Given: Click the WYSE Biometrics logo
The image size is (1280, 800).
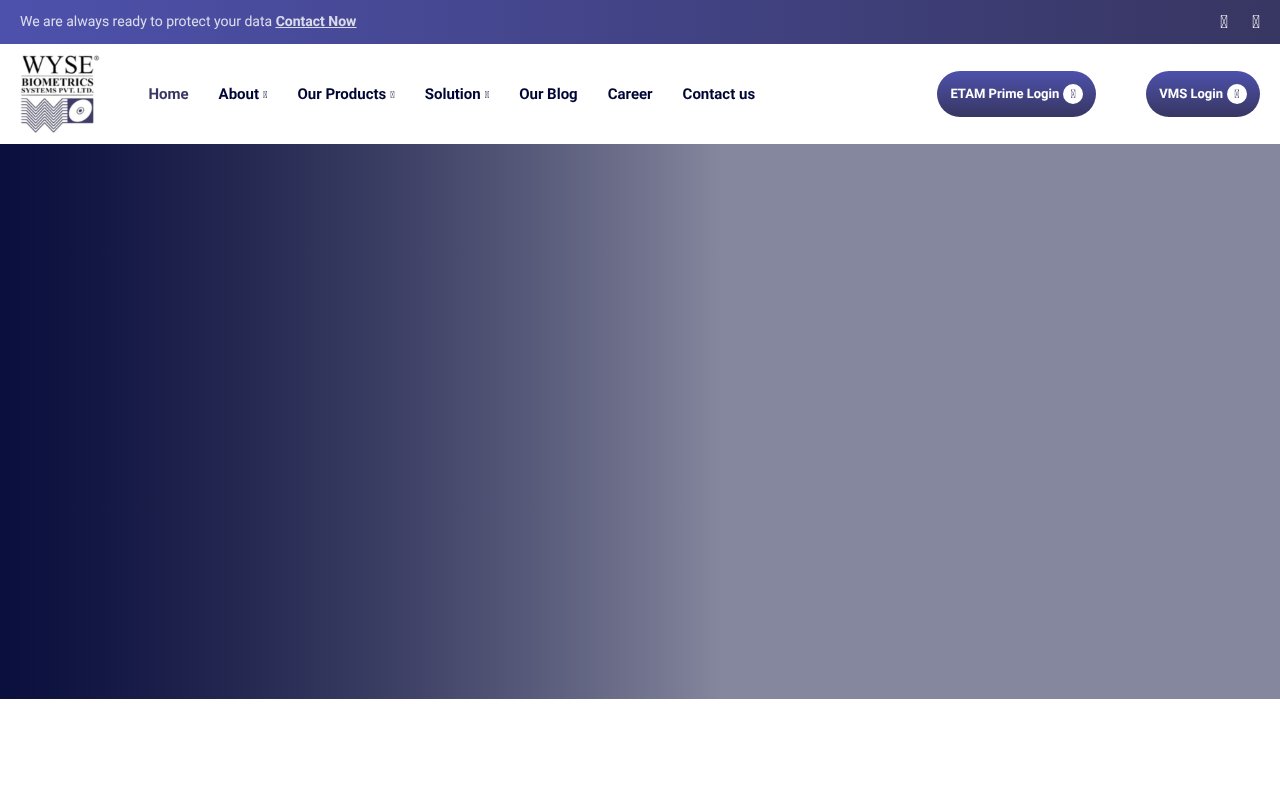Looking at the screenshot, I should (x=58, y=93).
